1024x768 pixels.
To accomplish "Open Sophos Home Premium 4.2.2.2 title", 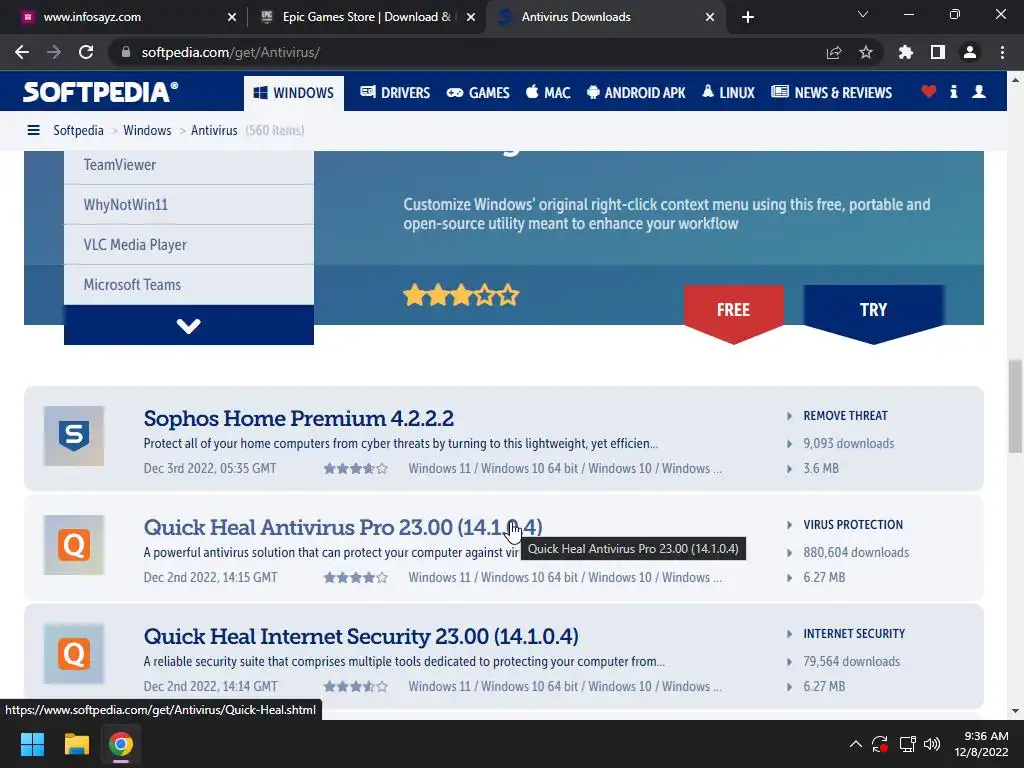I will 298,418.
